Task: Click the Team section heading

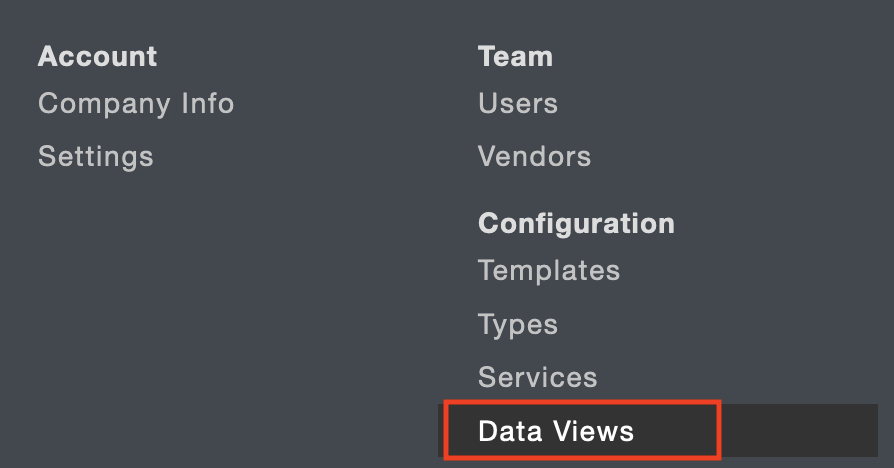Action: pos(515,56)
